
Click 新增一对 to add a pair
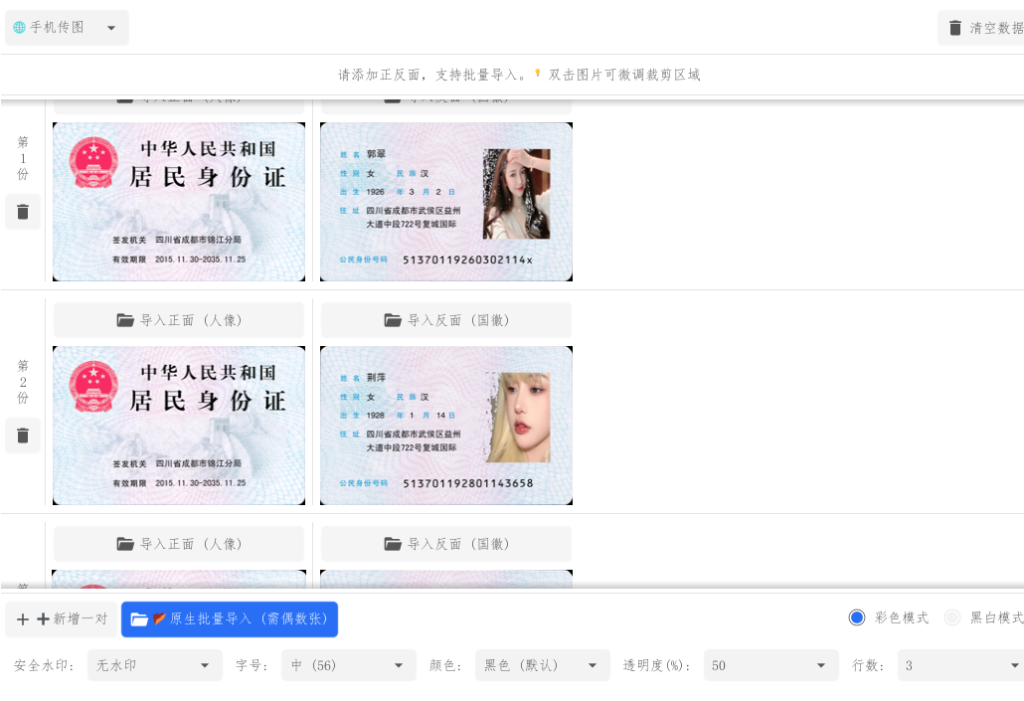click(61, 619)
